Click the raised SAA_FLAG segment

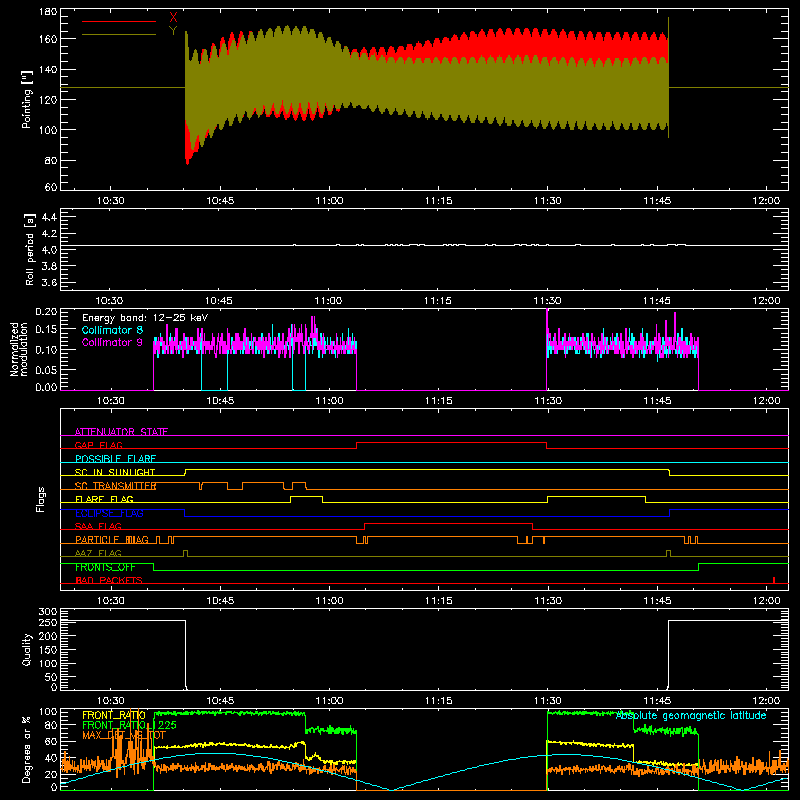coord(448,524)
